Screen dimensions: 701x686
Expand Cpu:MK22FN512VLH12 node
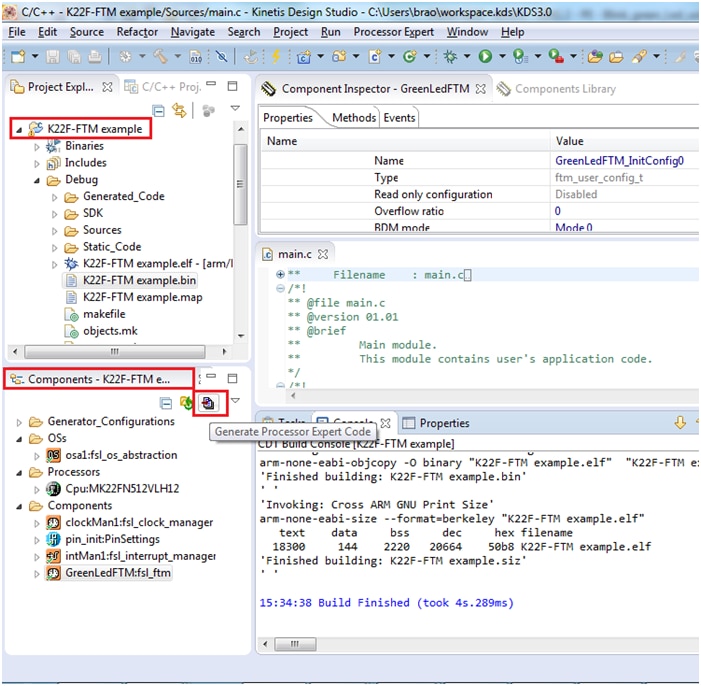tap(37, 490)
